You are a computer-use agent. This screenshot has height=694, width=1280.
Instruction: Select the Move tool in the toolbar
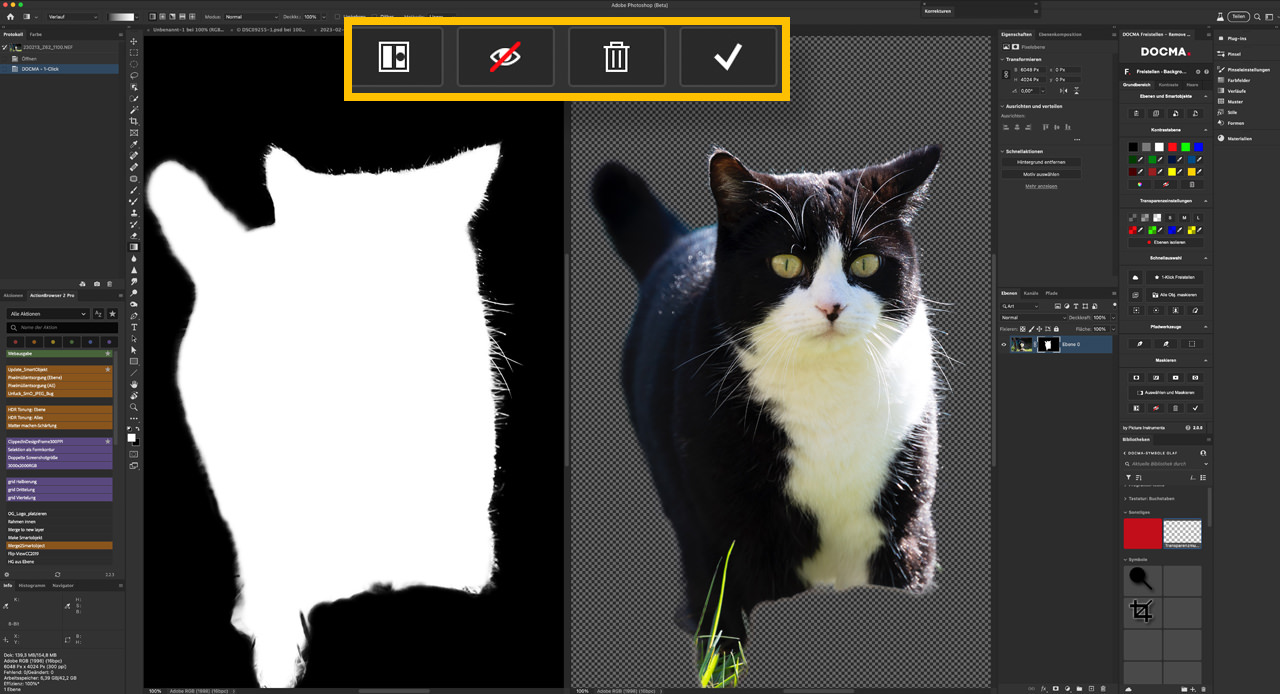click(134, 41)
